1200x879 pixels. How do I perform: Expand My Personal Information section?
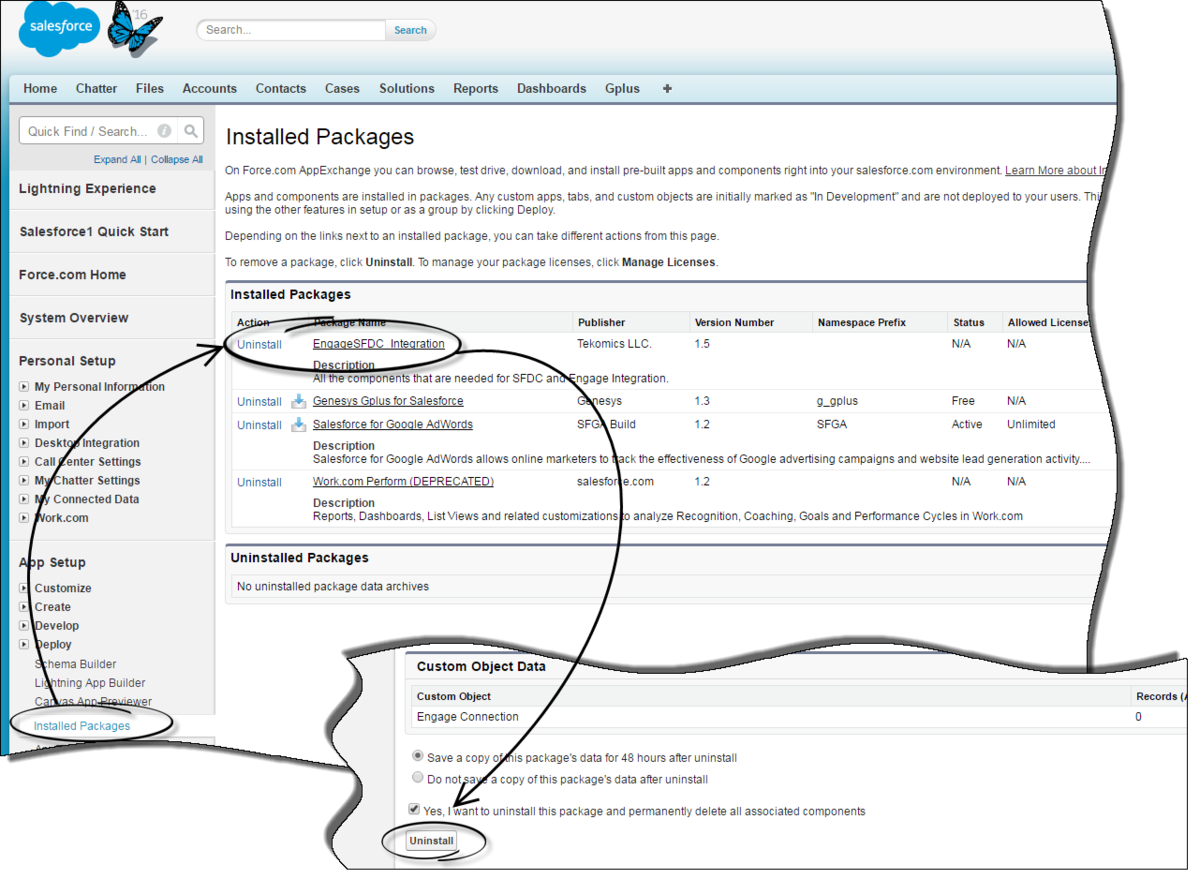point(24,387)
